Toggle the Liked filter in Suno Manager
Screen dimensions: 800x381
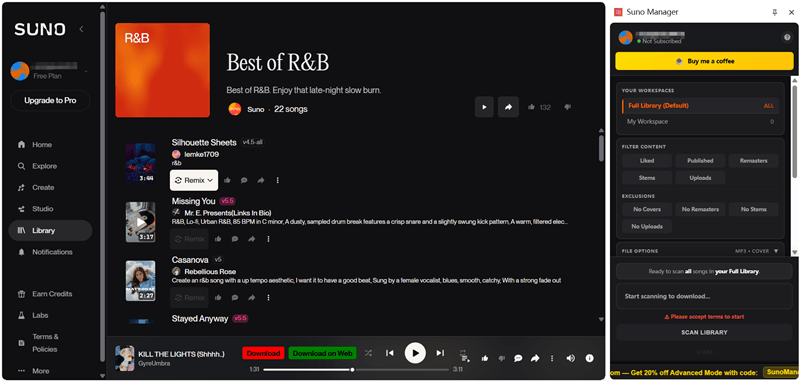647,161
